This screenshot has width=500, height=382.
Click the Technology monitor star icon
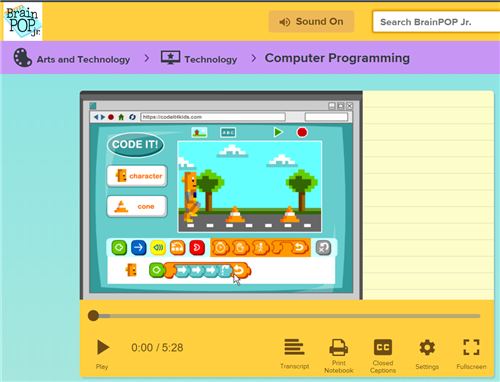[170, 58]
